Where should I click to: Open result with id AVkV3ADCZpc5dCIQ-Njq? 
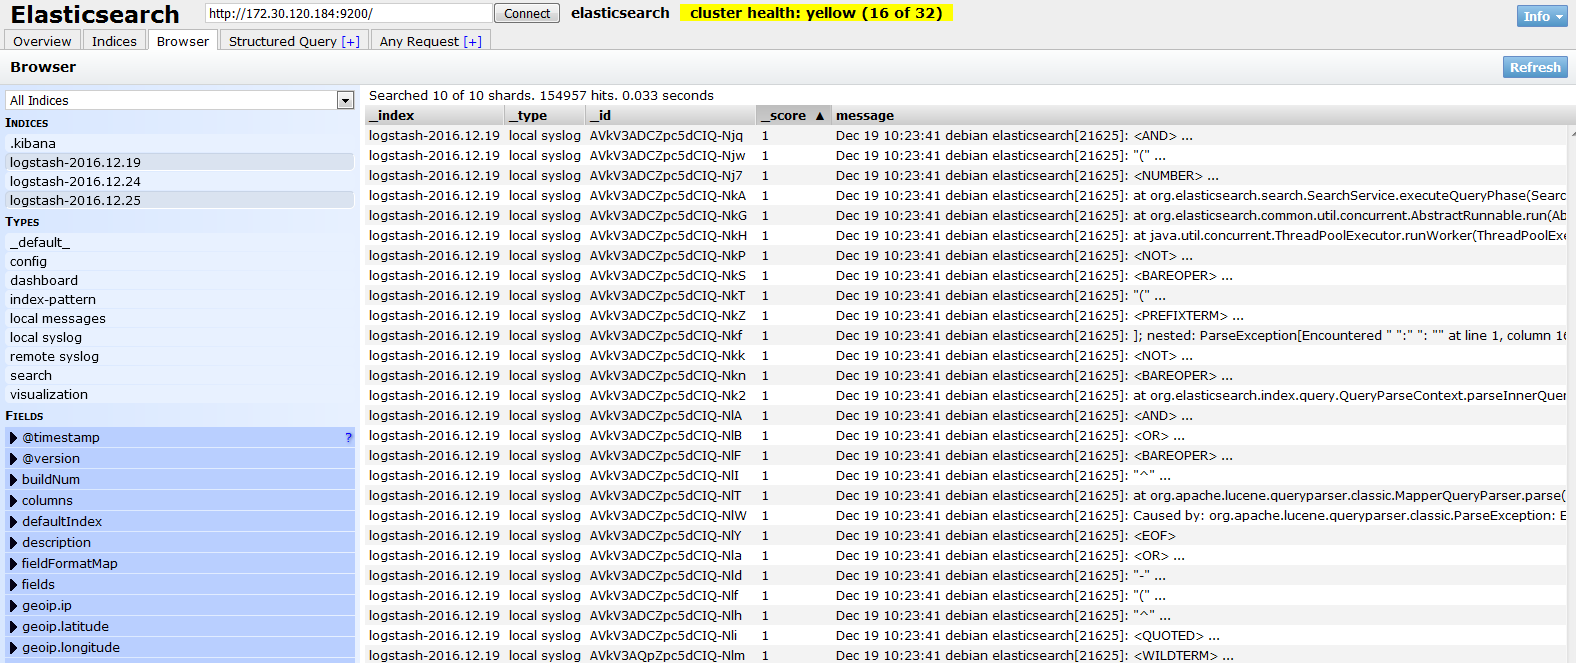click(666, 136)
